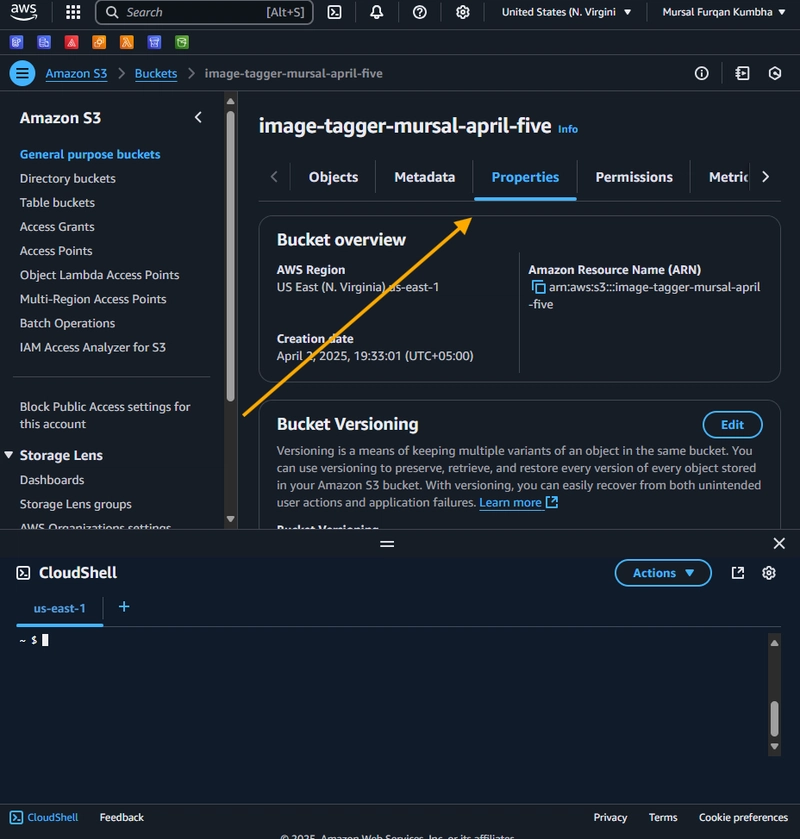Expand the account menu Mursal Furqan Kumbha

723,12
